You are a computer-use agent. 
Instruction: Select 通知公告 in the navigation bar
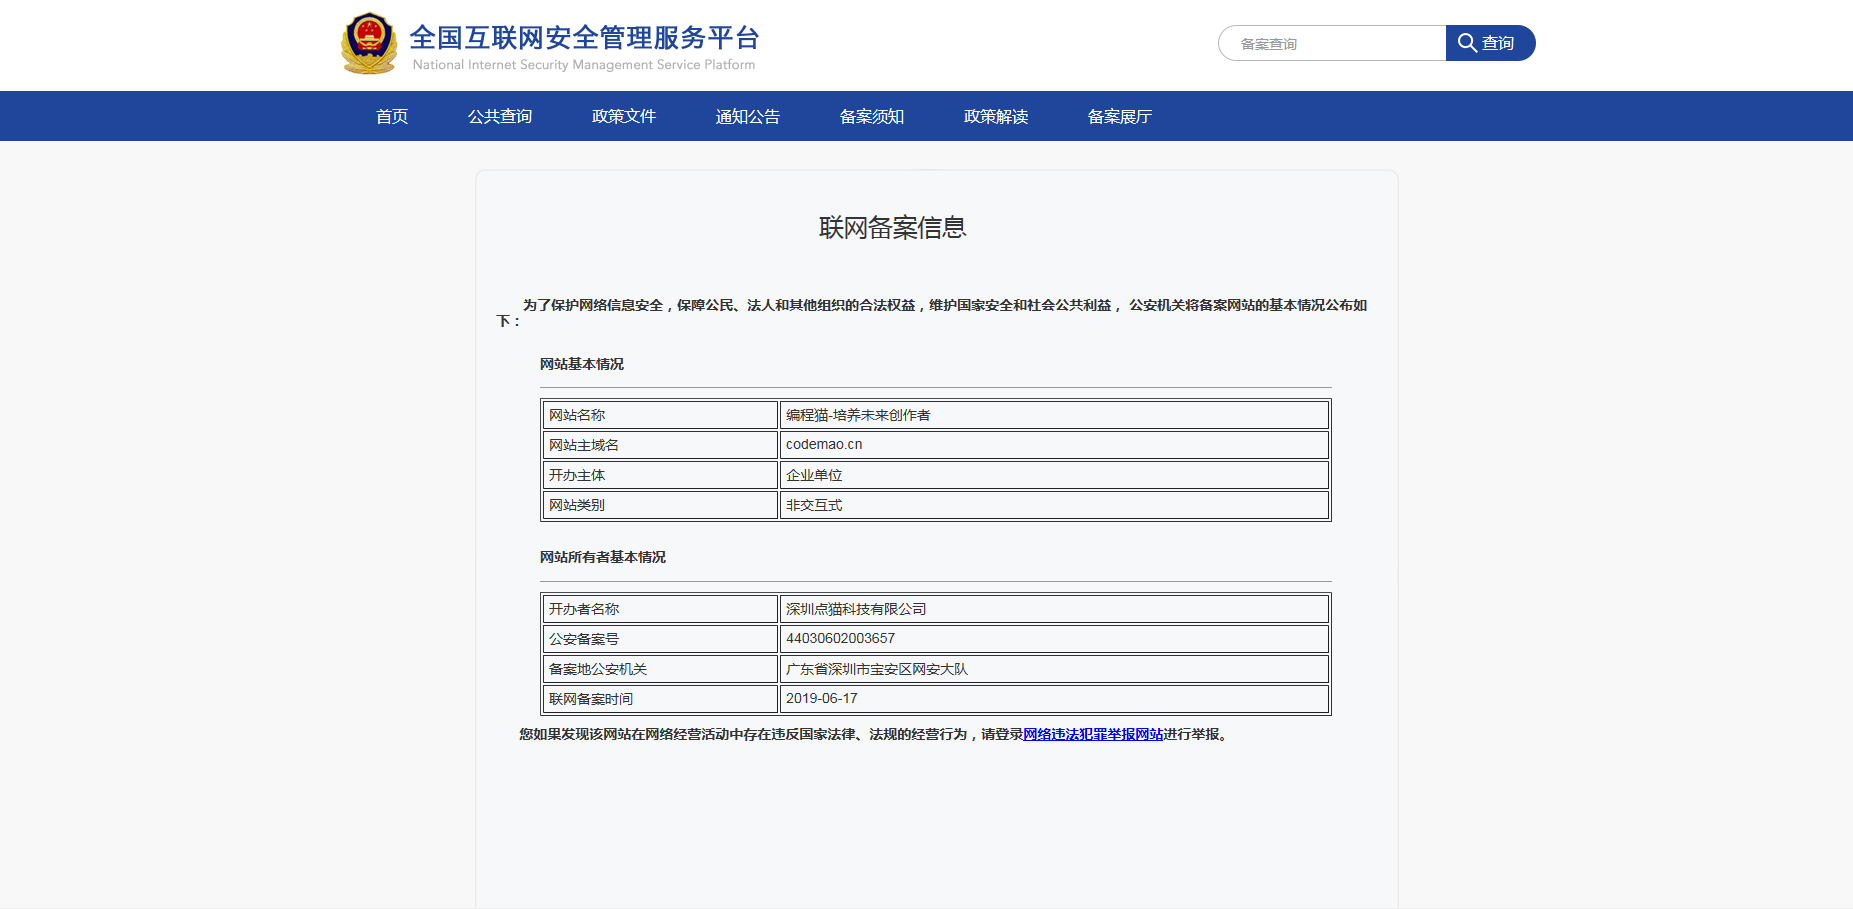(748, 116)
